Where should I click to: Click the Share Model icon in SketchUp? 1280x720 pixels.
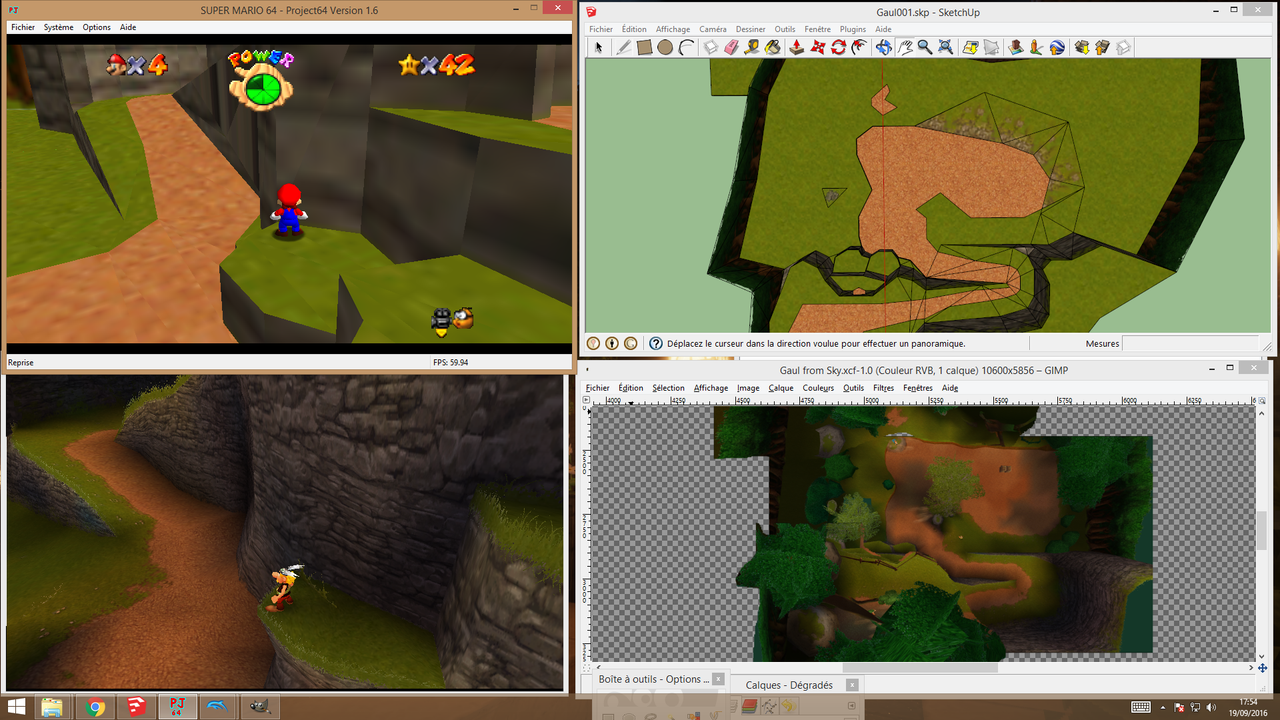[x=1102, y=47]
